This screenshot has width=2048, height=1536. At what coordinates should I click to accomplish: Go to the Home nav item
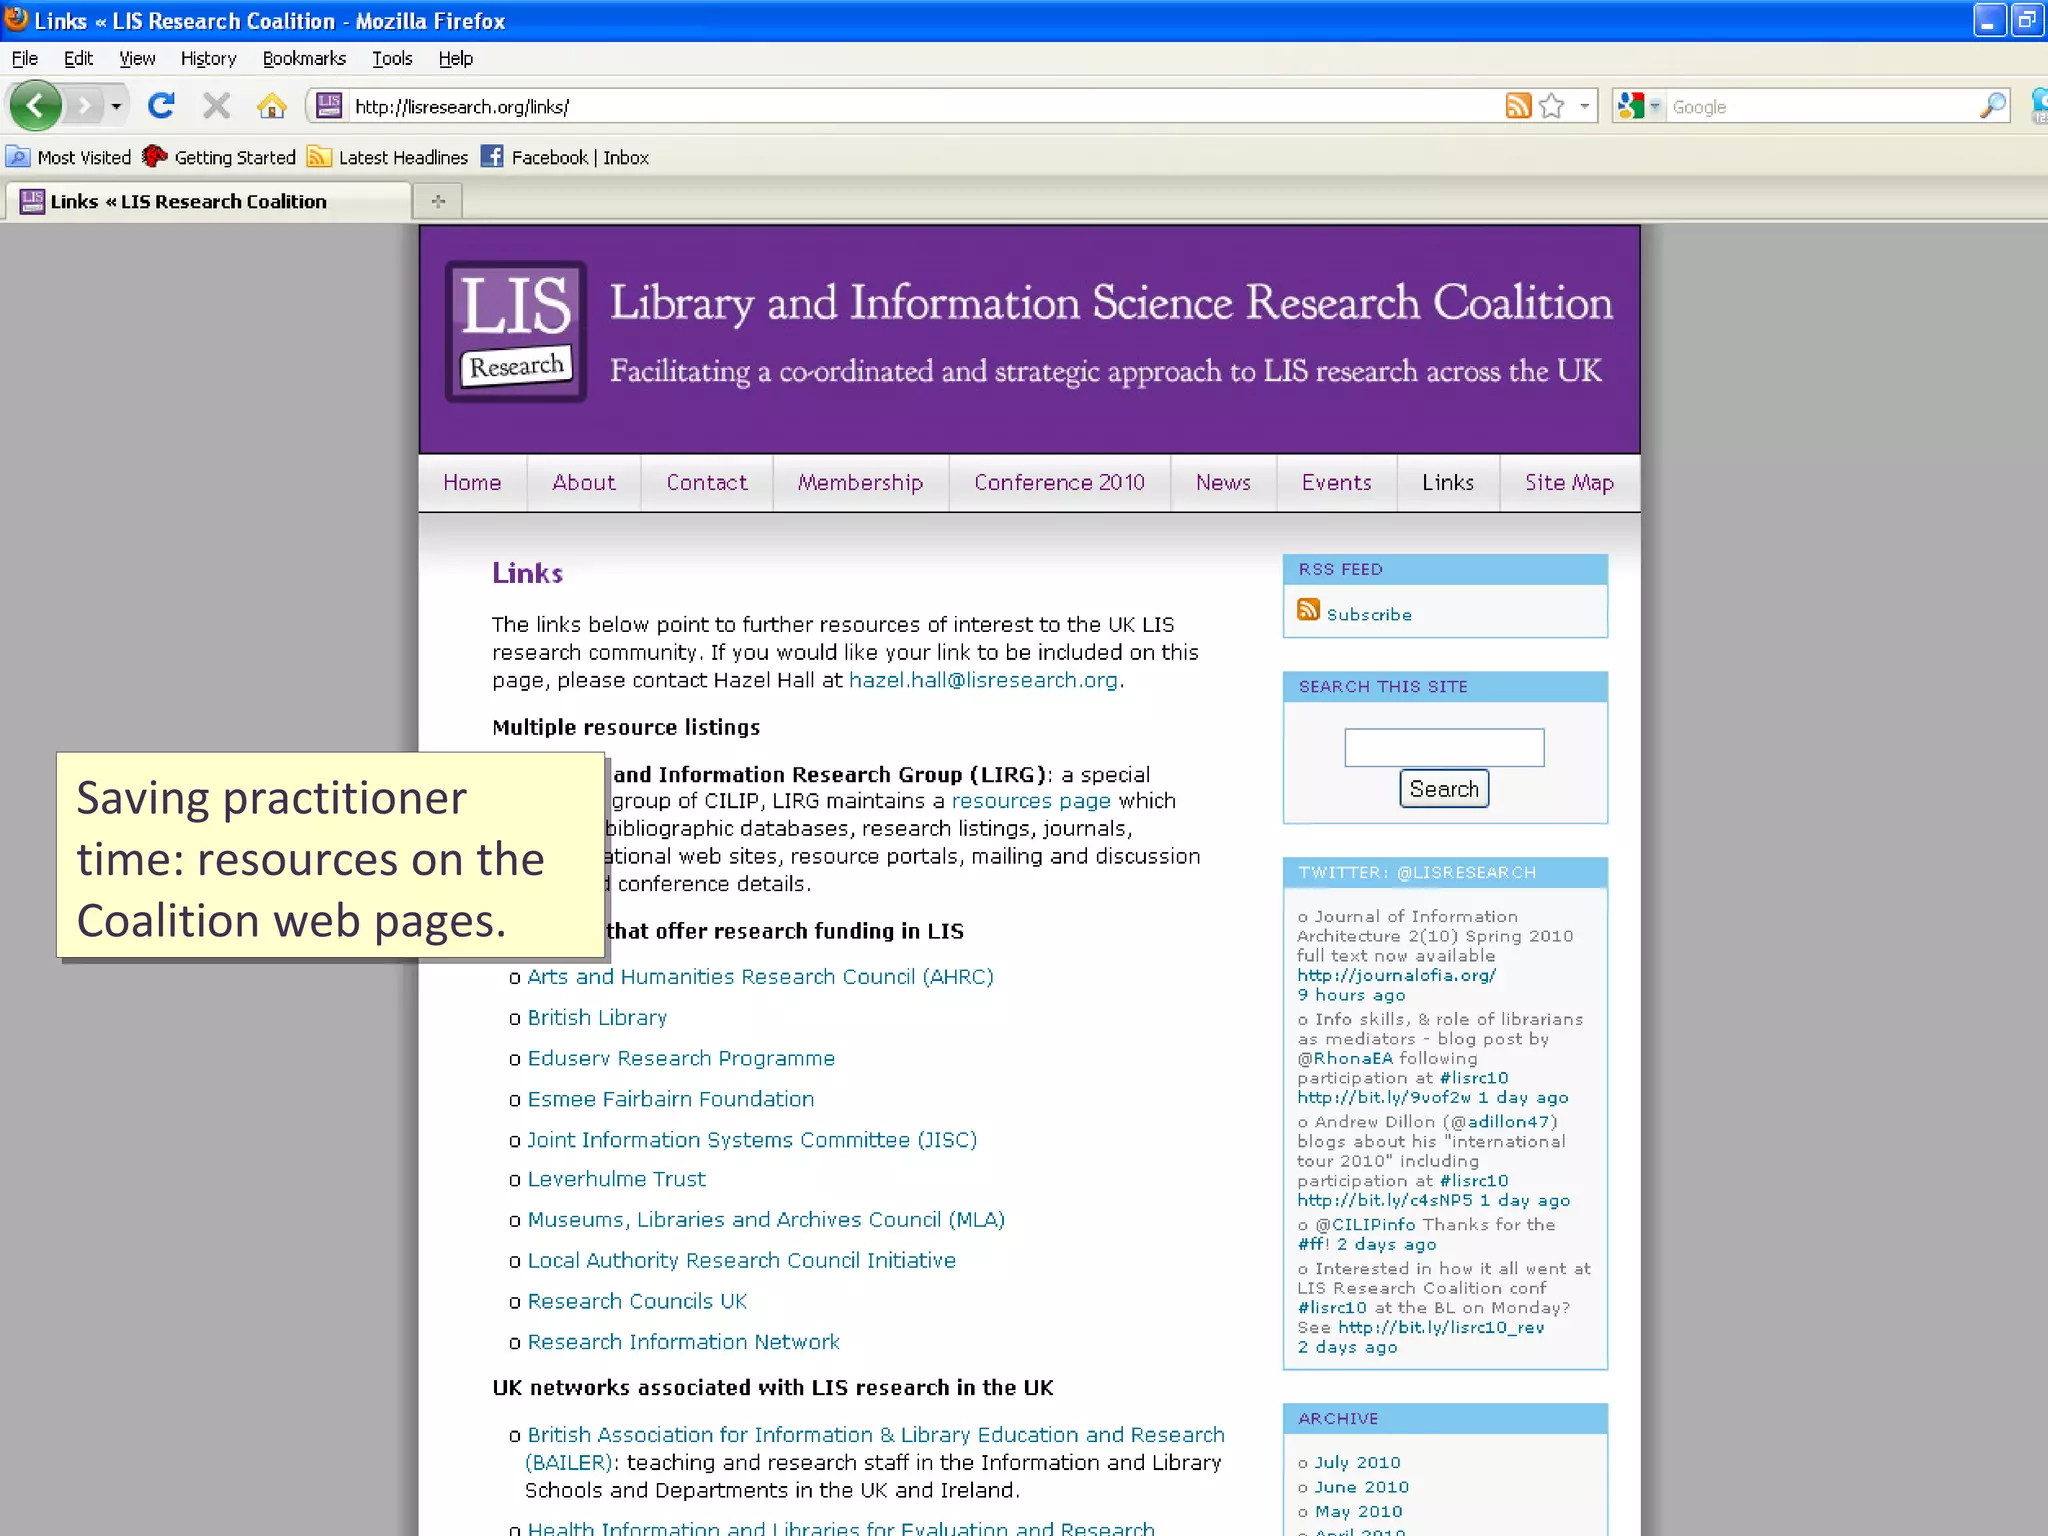[x=472, y=482]
